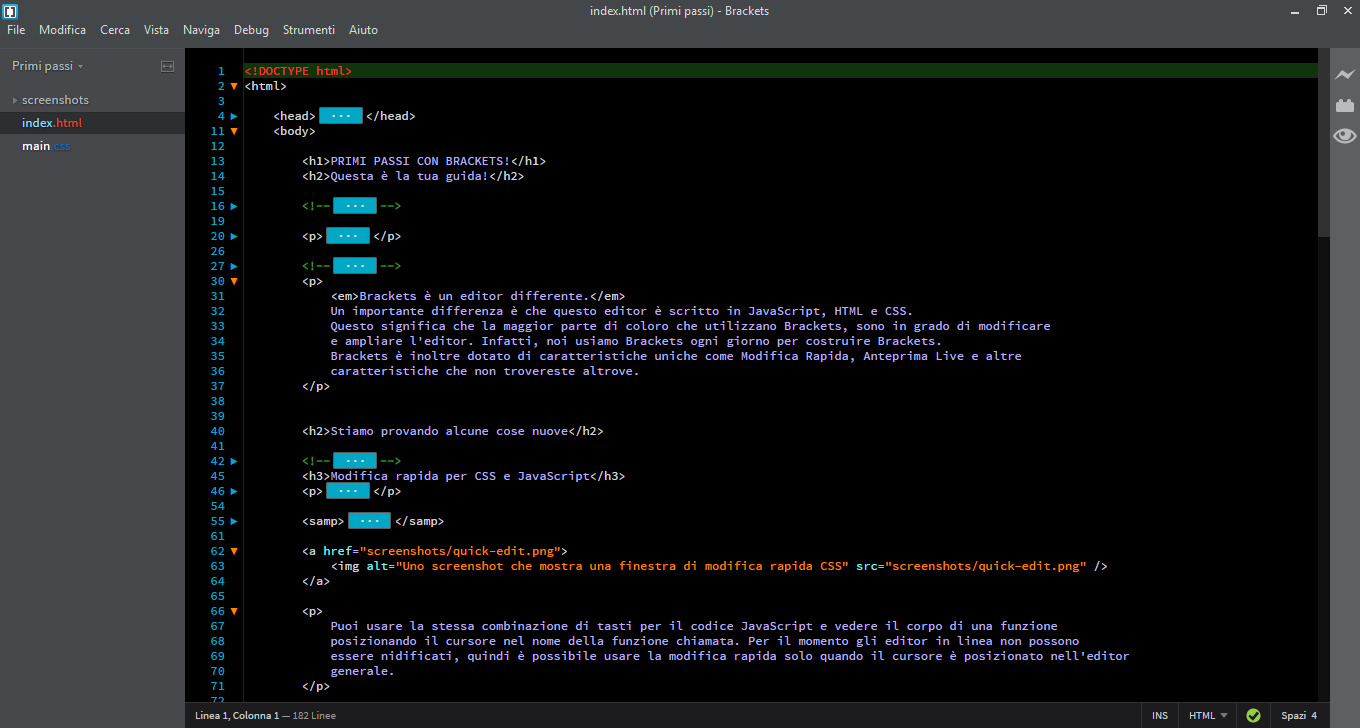Screen dimensions: 1360x728
Task: Open Live Preview lightning bolt icon
Action: click(1344, 75)
